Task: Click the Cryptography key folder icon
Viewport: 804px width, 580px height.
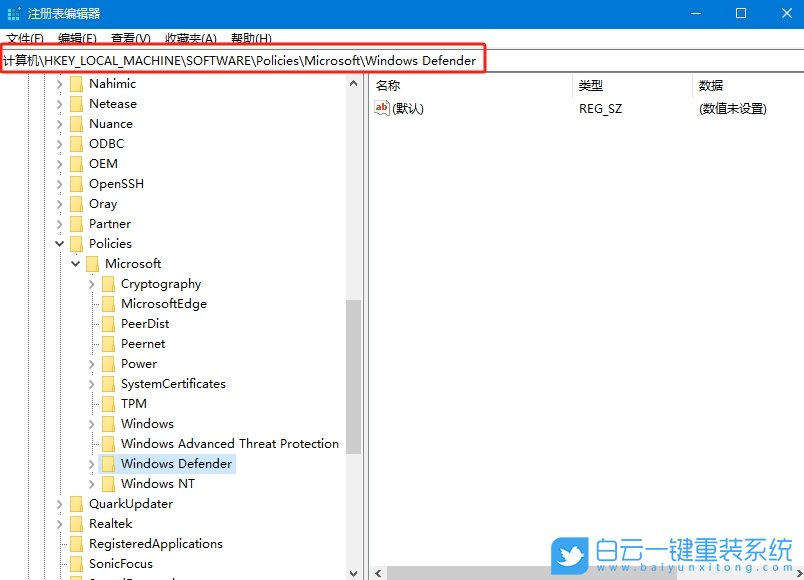Action: click(108, 283)
